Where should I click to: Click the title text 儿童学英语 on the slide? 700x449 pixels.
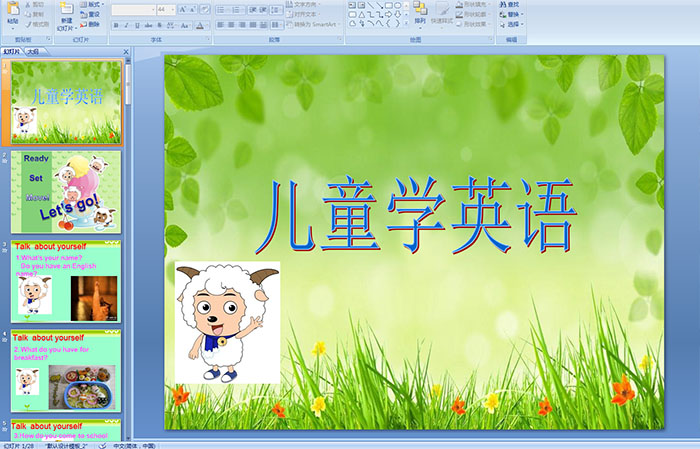pyautogui.click(x=416, y=215)
